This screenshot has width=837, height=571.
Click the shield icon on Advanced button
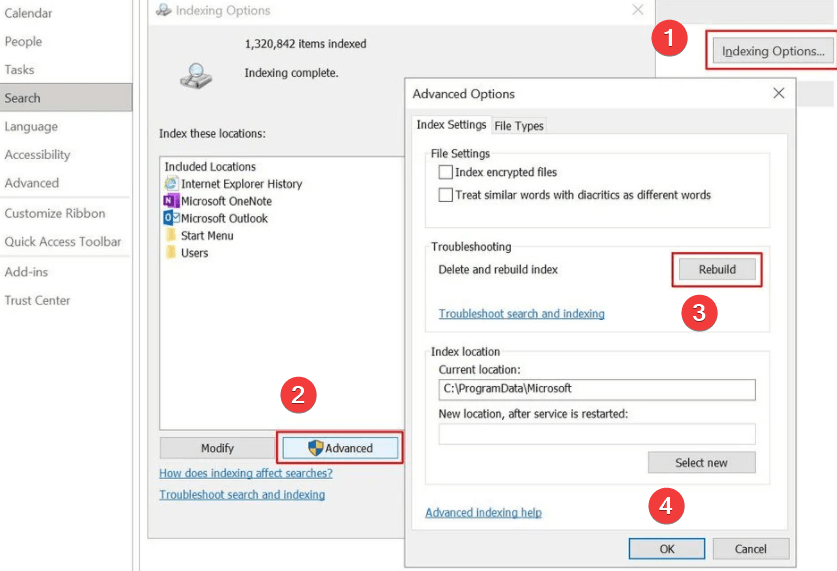pos(315,448)
